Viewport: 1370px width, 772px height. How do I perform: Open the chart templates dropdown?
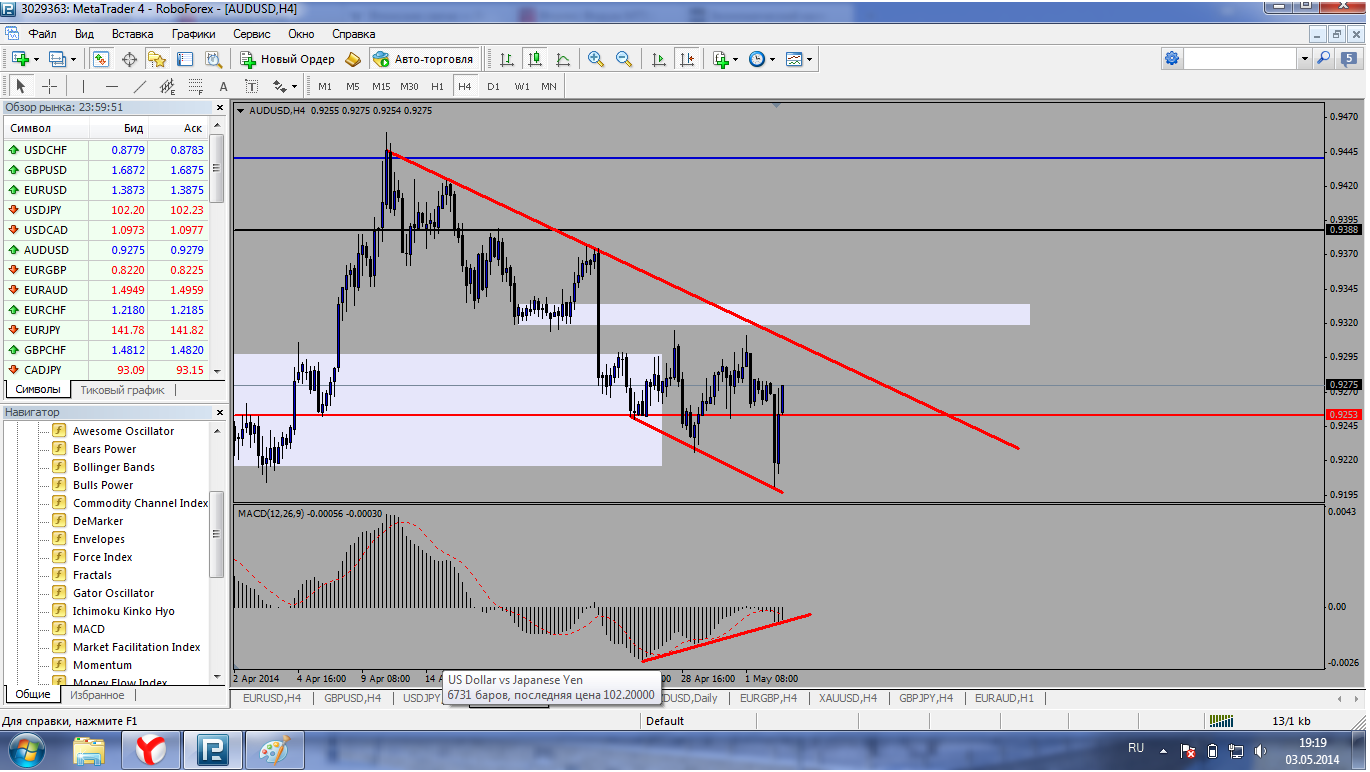(x=794, y=59)
